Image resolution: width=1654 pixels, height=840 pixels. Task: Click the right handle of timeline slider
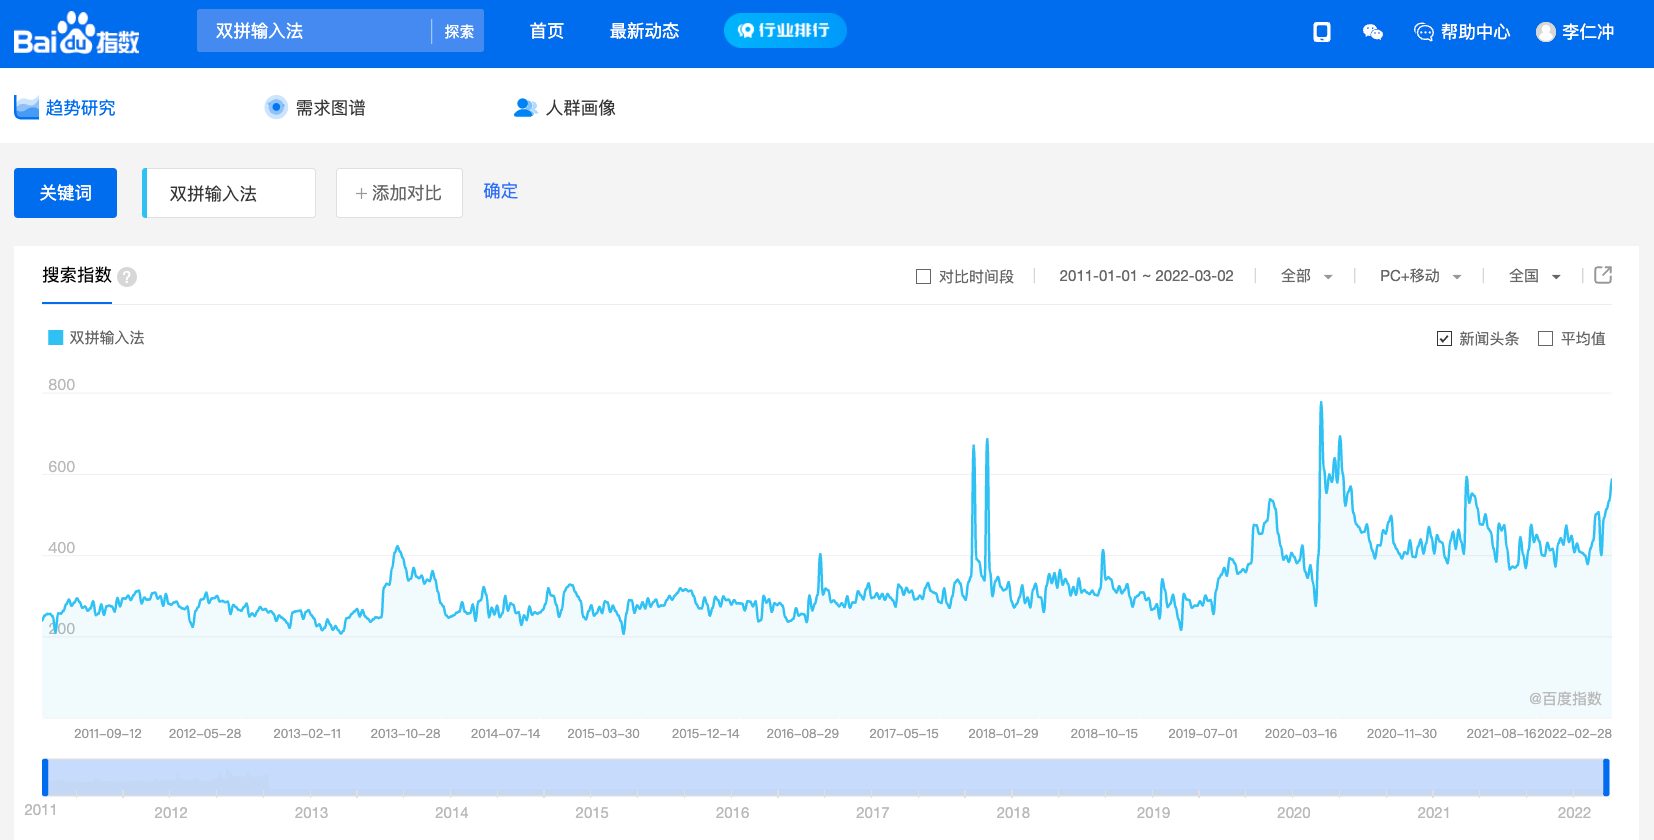click(1606, 777)
